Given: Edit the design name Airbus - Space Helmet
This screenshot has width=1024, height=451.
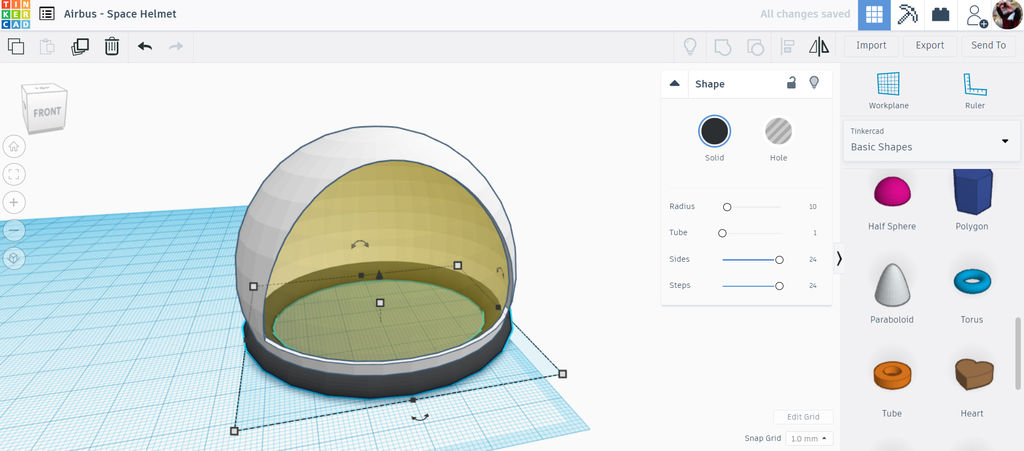Looking at the screenshot, I should point(120,14).
